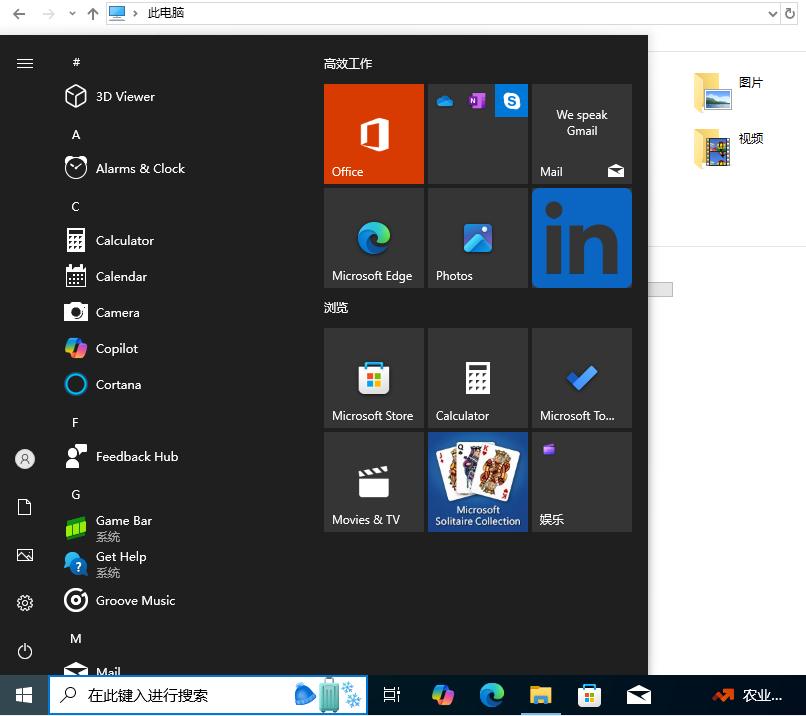Open the Mail live tile

click(582, 134)
